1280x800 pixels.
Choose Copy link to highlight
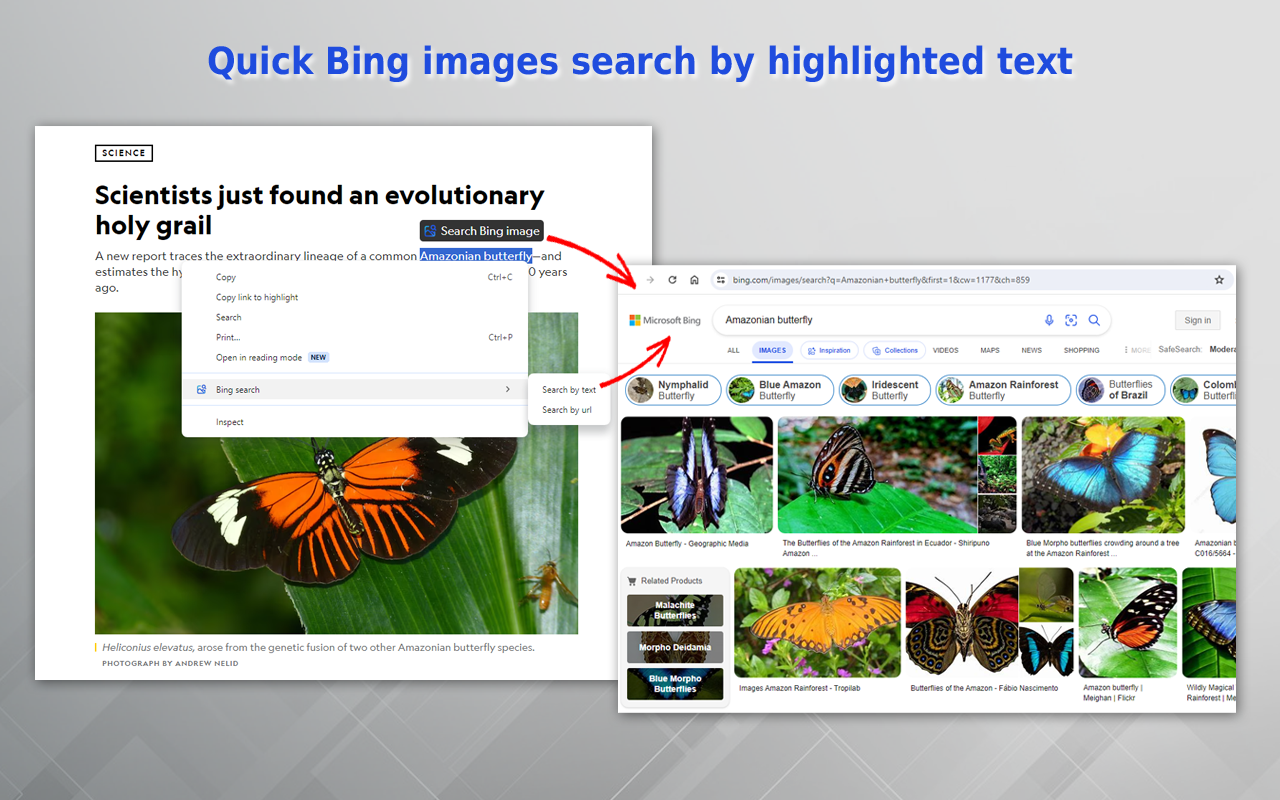click(x=354, y=297)
